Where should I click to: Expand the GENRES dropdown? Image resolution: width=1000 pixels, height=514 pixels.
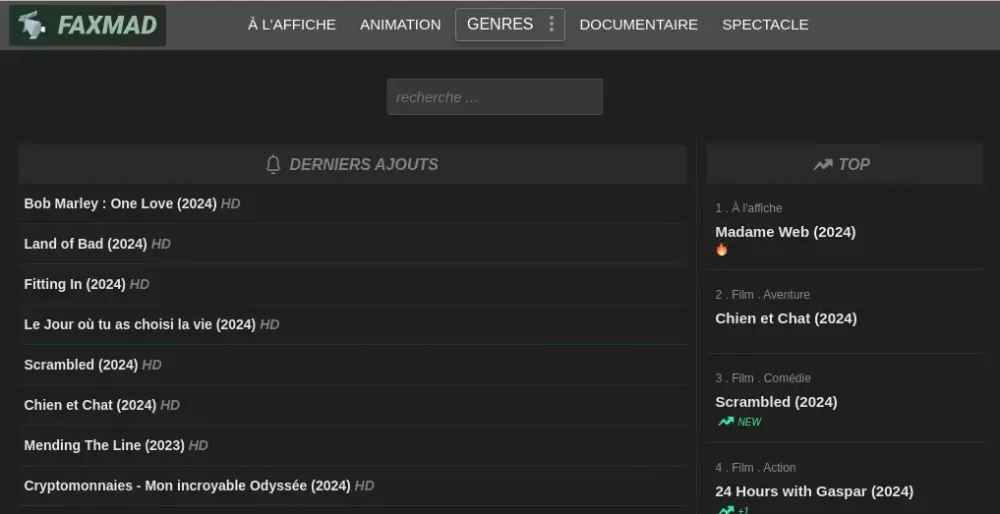pyautogui.click(x=510, y=25)
